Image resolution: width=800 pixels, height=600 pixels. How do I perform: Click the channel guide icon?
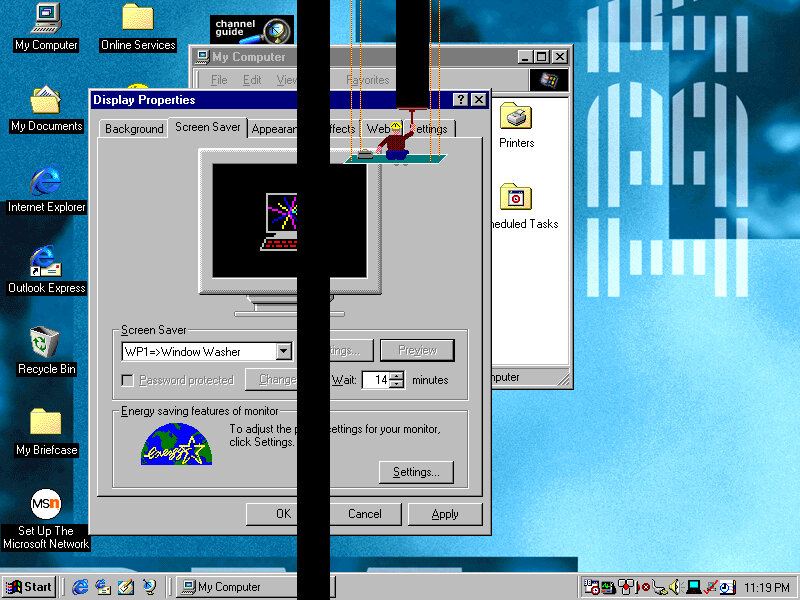tap(252, 30)
